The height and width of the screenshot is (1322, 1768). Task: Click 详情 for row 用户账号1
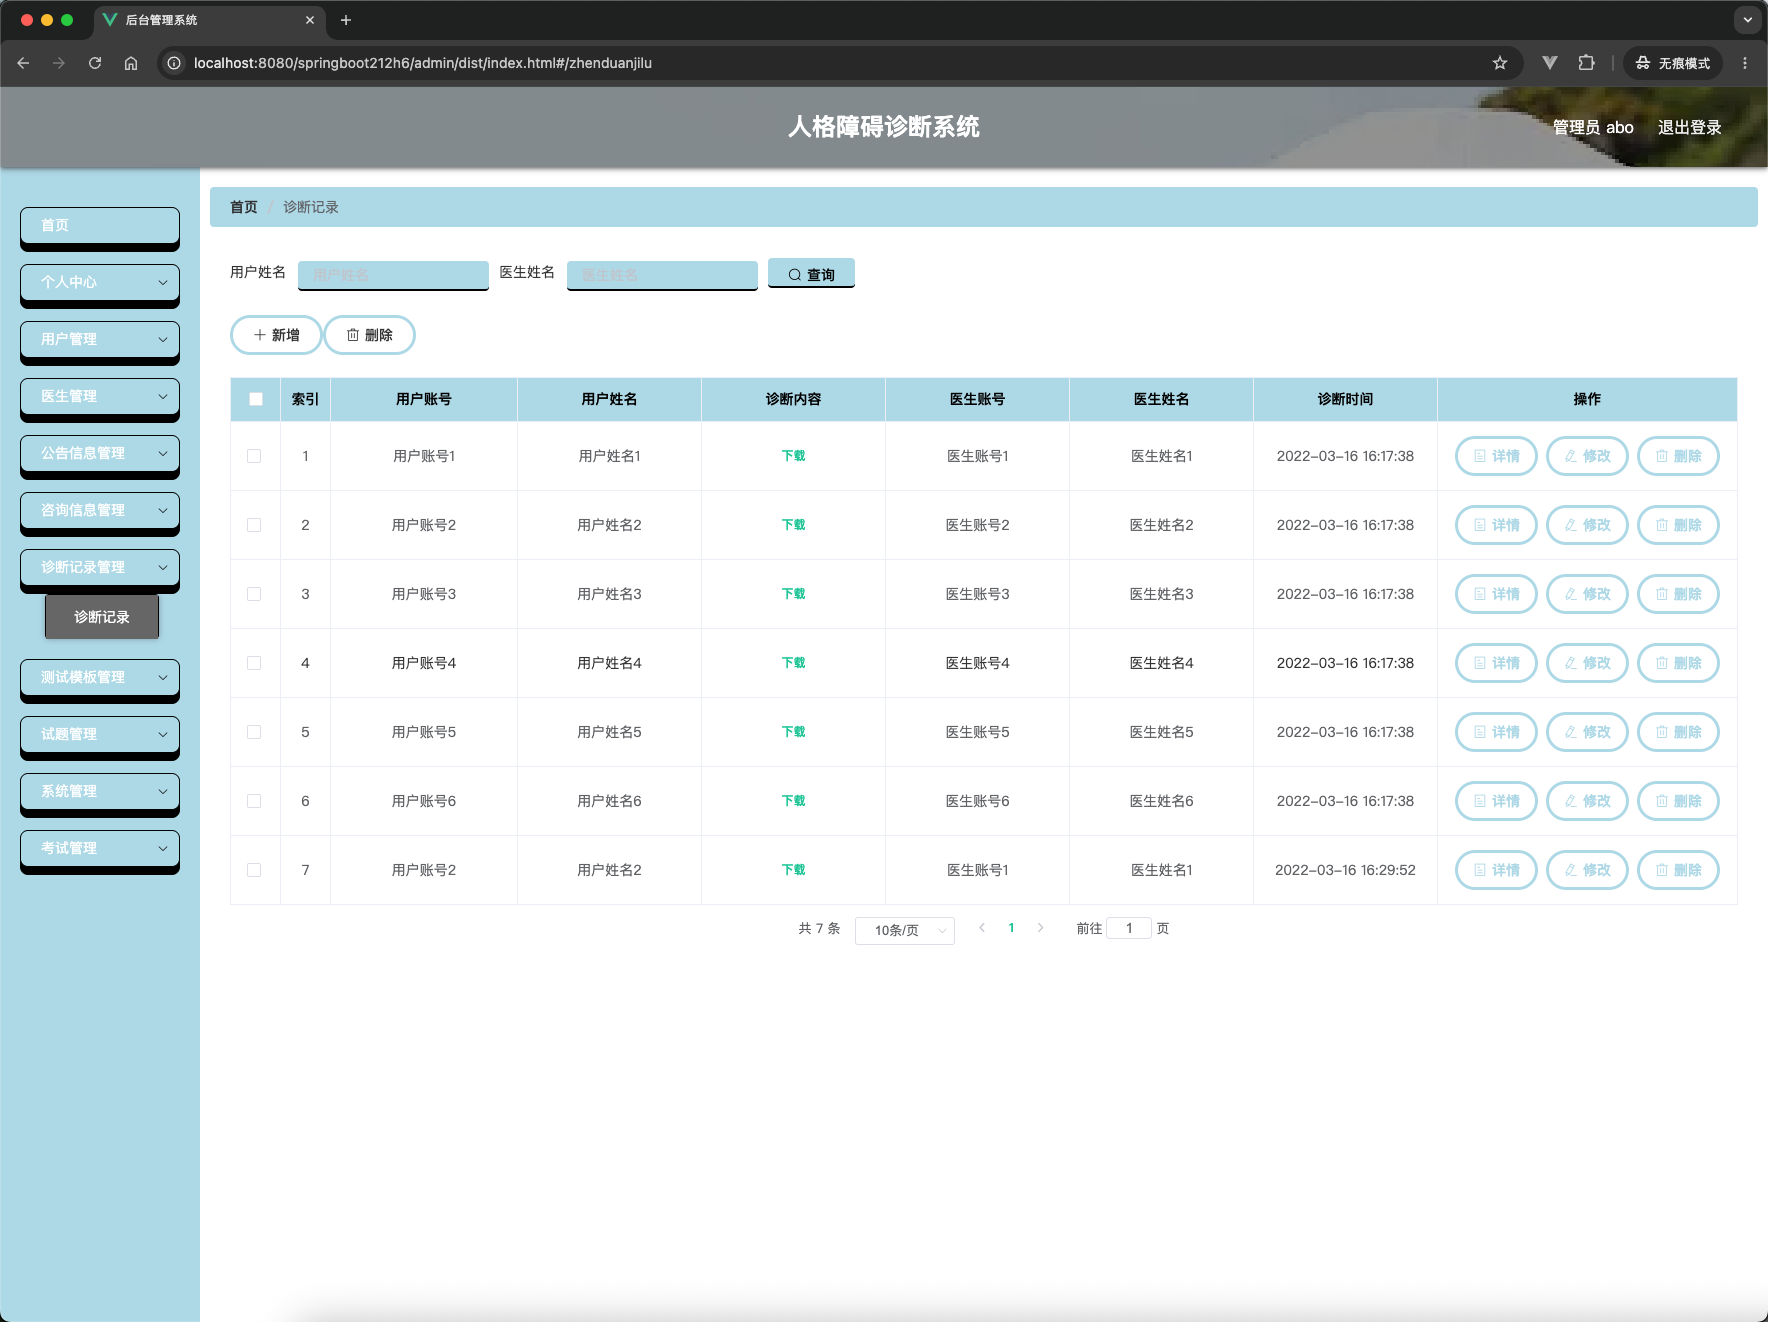pyautogui.click(x=1496, y=456)
